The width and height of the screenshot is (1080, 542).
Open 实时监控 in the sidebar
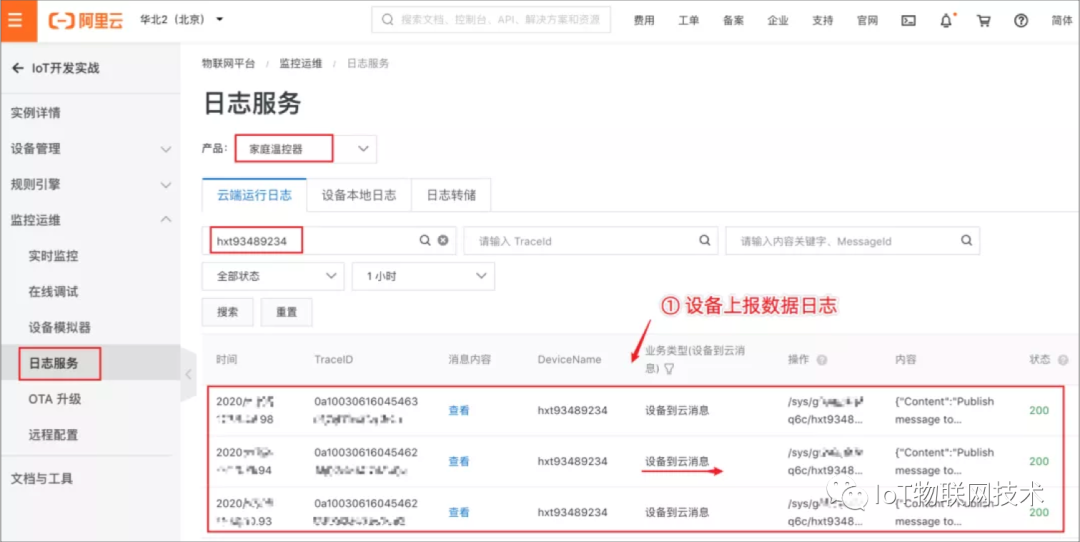53,256
